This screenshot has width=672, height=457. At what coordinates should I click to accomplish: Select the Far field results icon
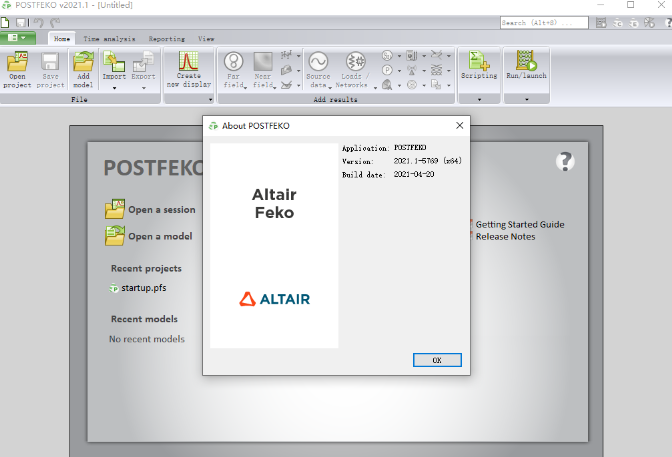tap(234, 62)
